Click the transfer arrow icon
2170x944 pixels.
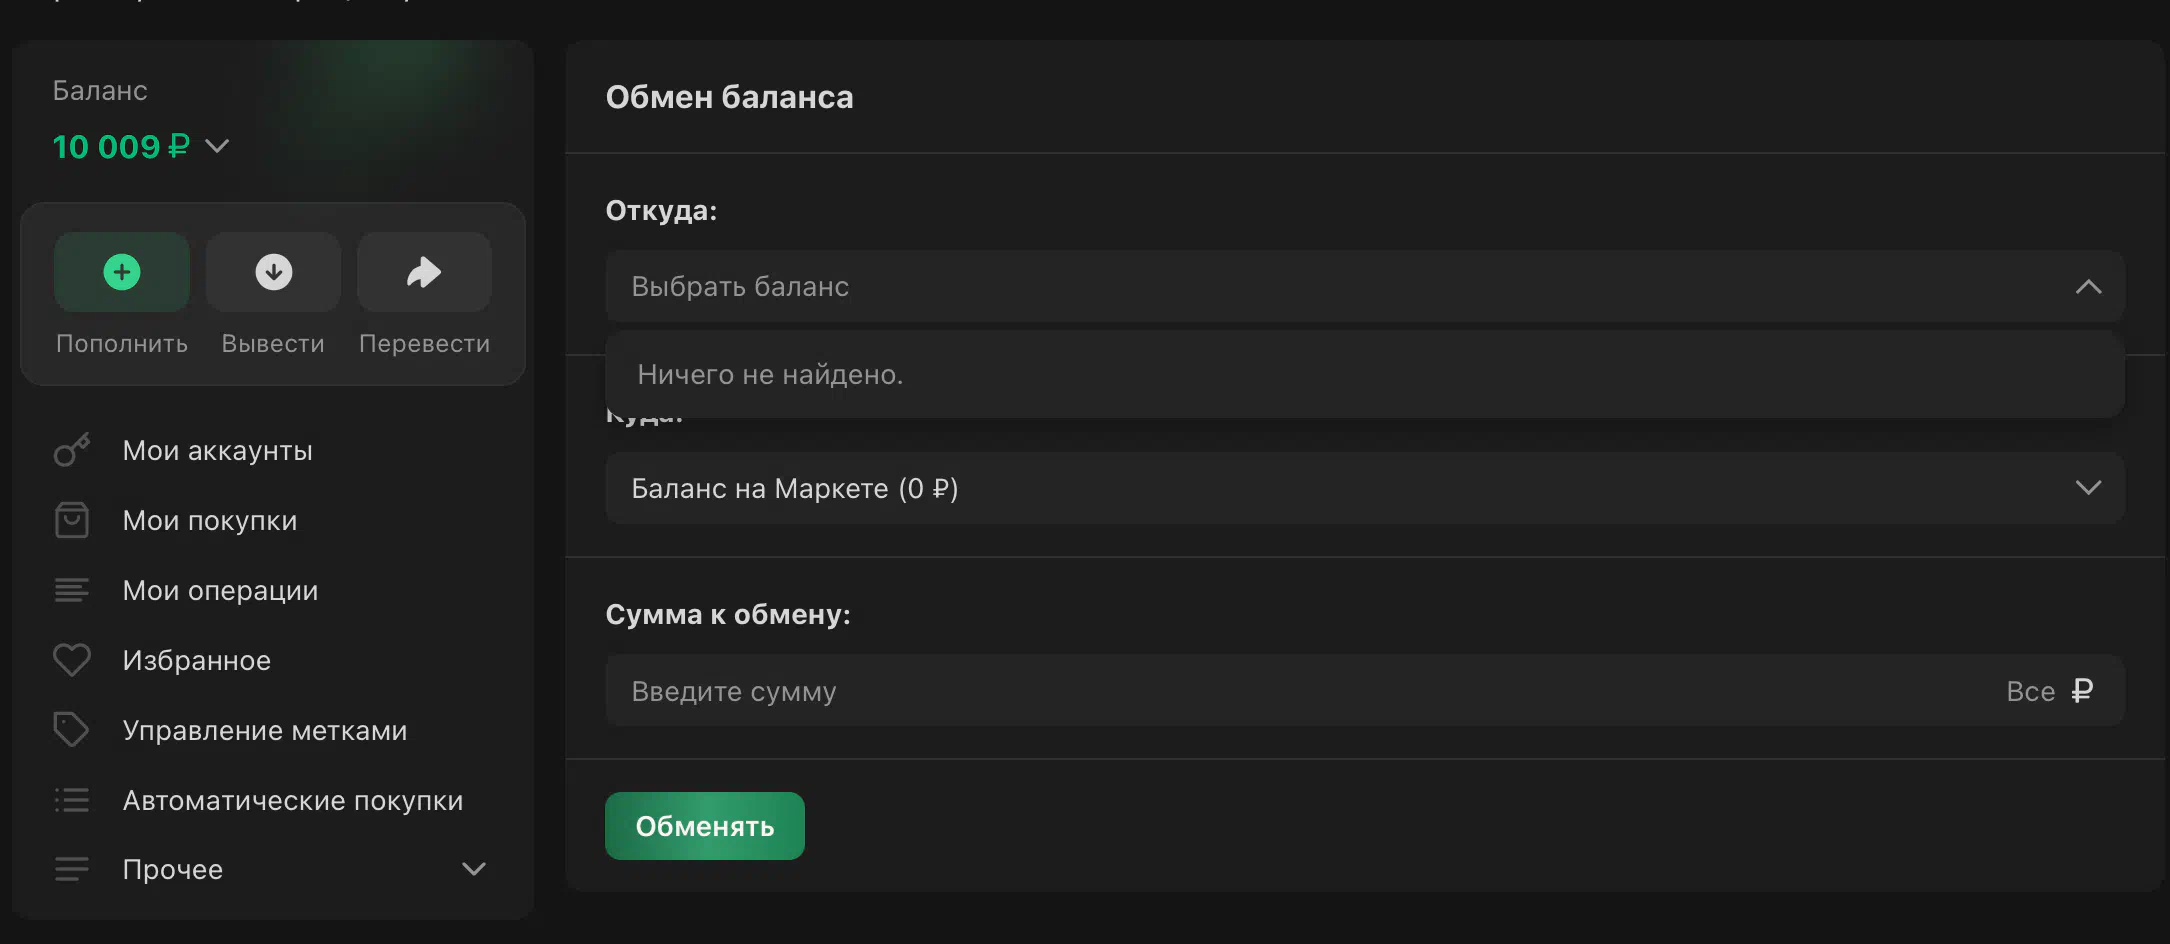pos(424,272)
